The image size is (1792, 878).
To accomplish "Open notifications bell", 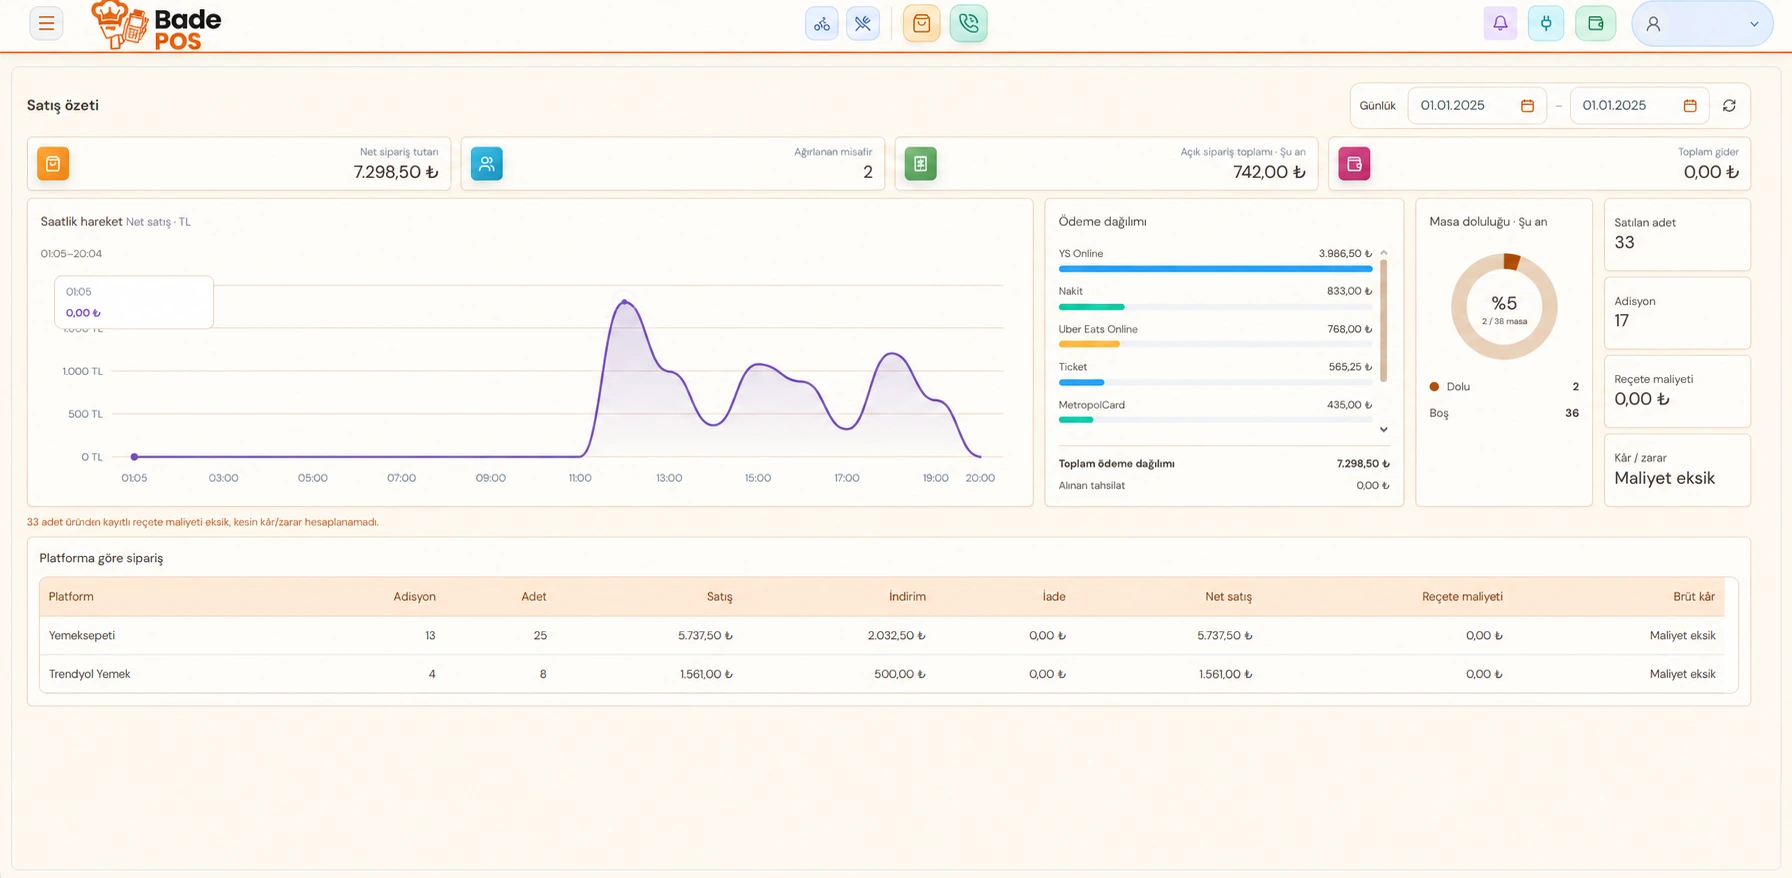I will 1500,23.
